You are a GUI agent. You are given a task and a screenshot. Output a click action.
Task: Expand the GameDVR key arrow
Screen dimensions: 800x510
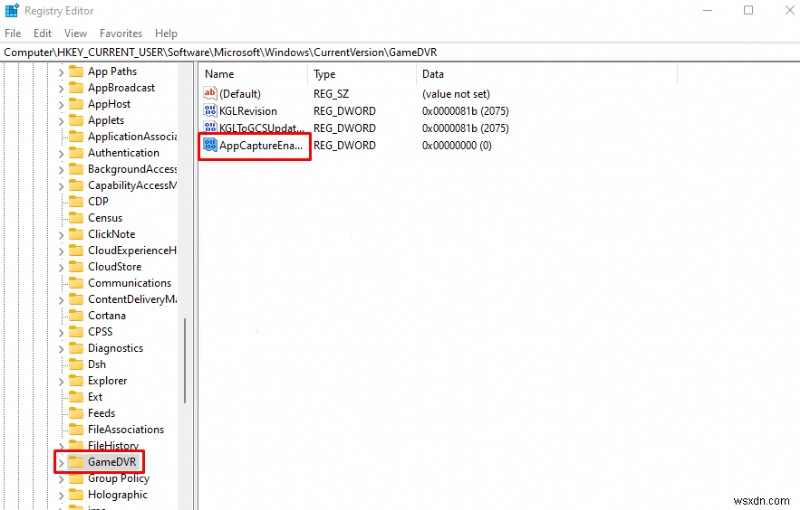(x=61, y=463)
